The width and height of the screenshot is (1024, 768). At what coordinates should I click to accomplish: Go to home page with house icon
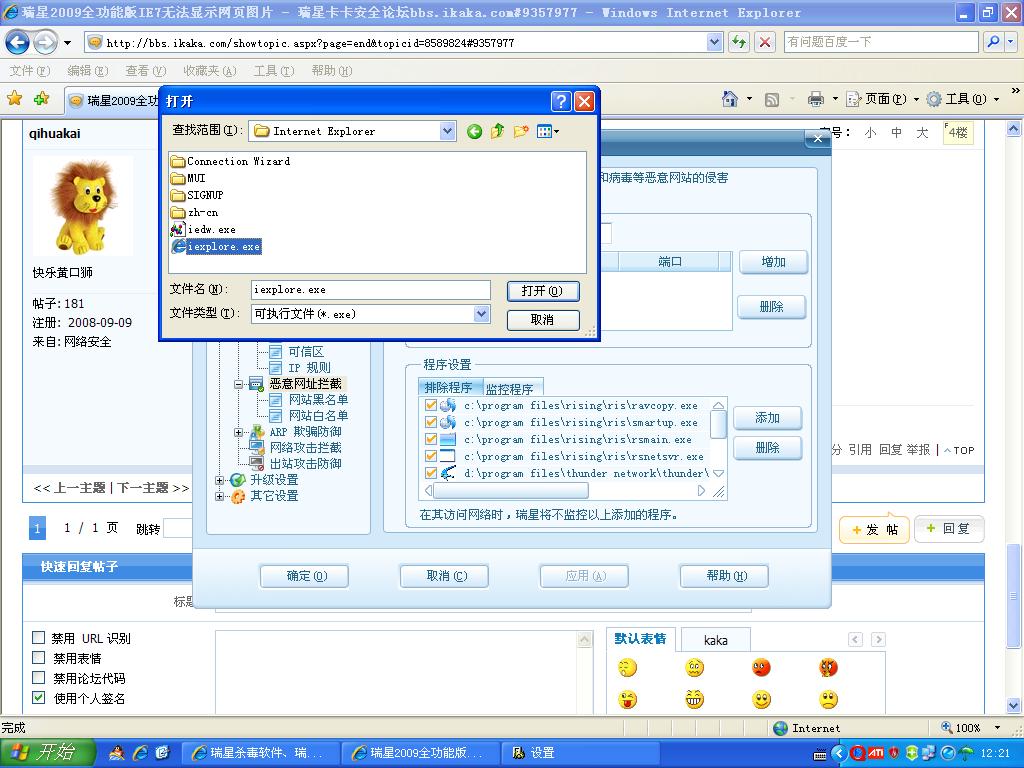(x=729, y=99)
